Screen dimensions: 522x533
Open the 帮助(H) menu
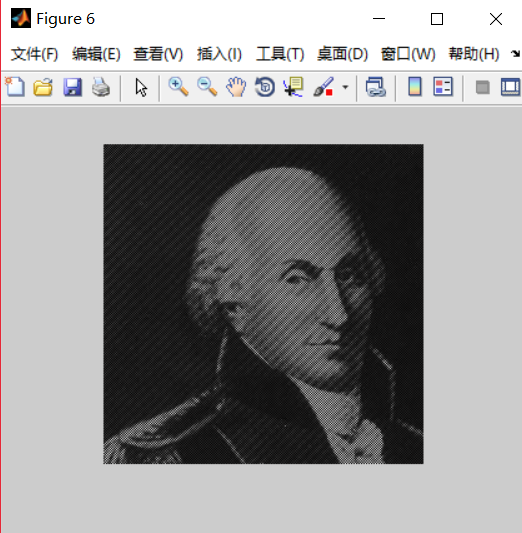coord(474,54)
